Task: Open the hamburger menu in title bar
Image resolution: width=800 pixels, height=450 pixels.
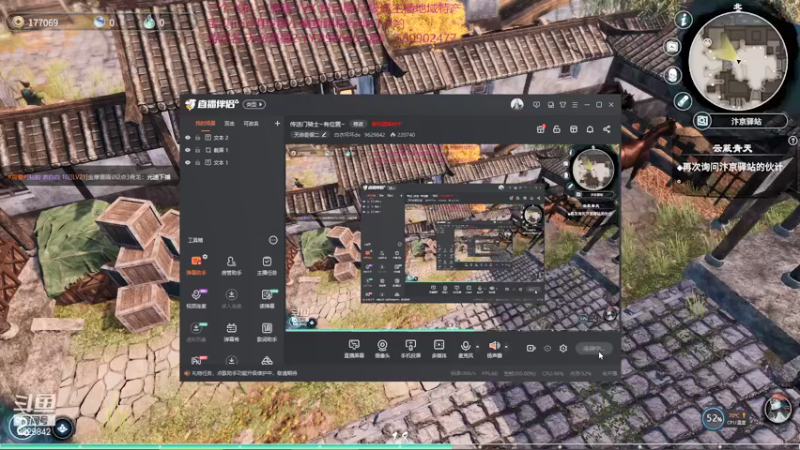Action: pyautogui.click(x=575, y=105)
